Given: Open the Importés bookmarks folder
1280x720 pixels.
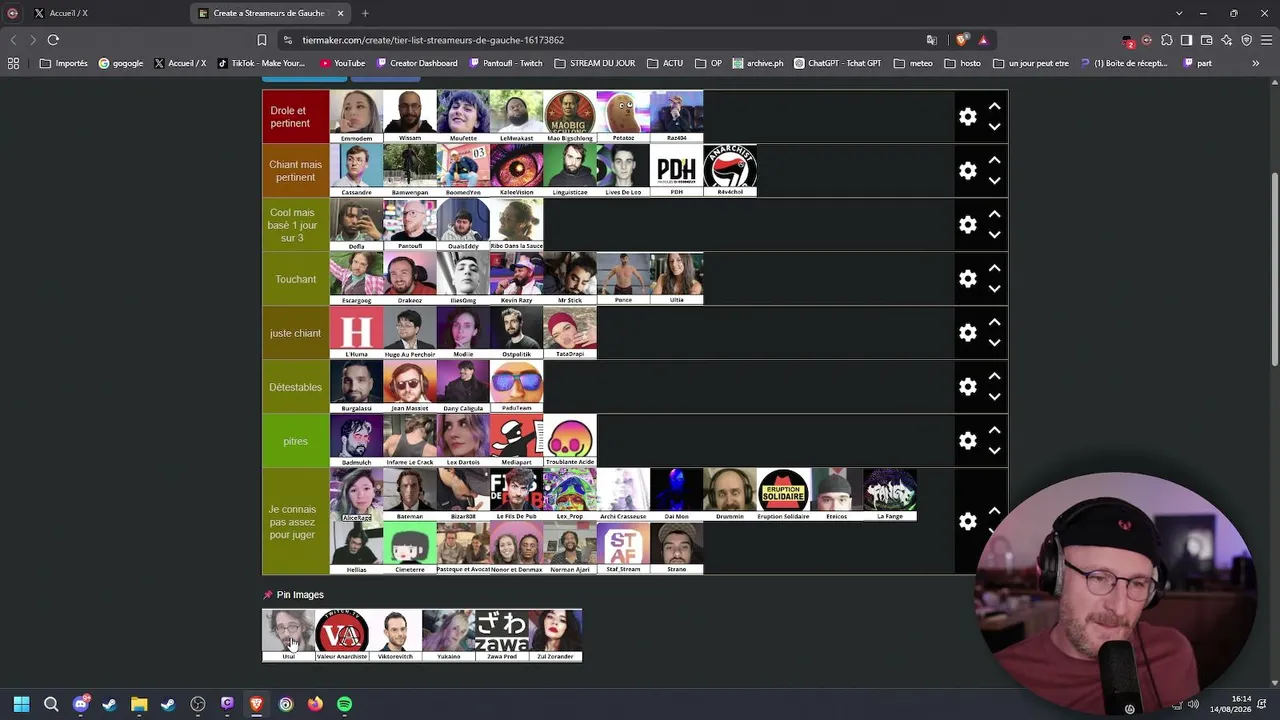Looking at the screenshot, I should 64,63.
